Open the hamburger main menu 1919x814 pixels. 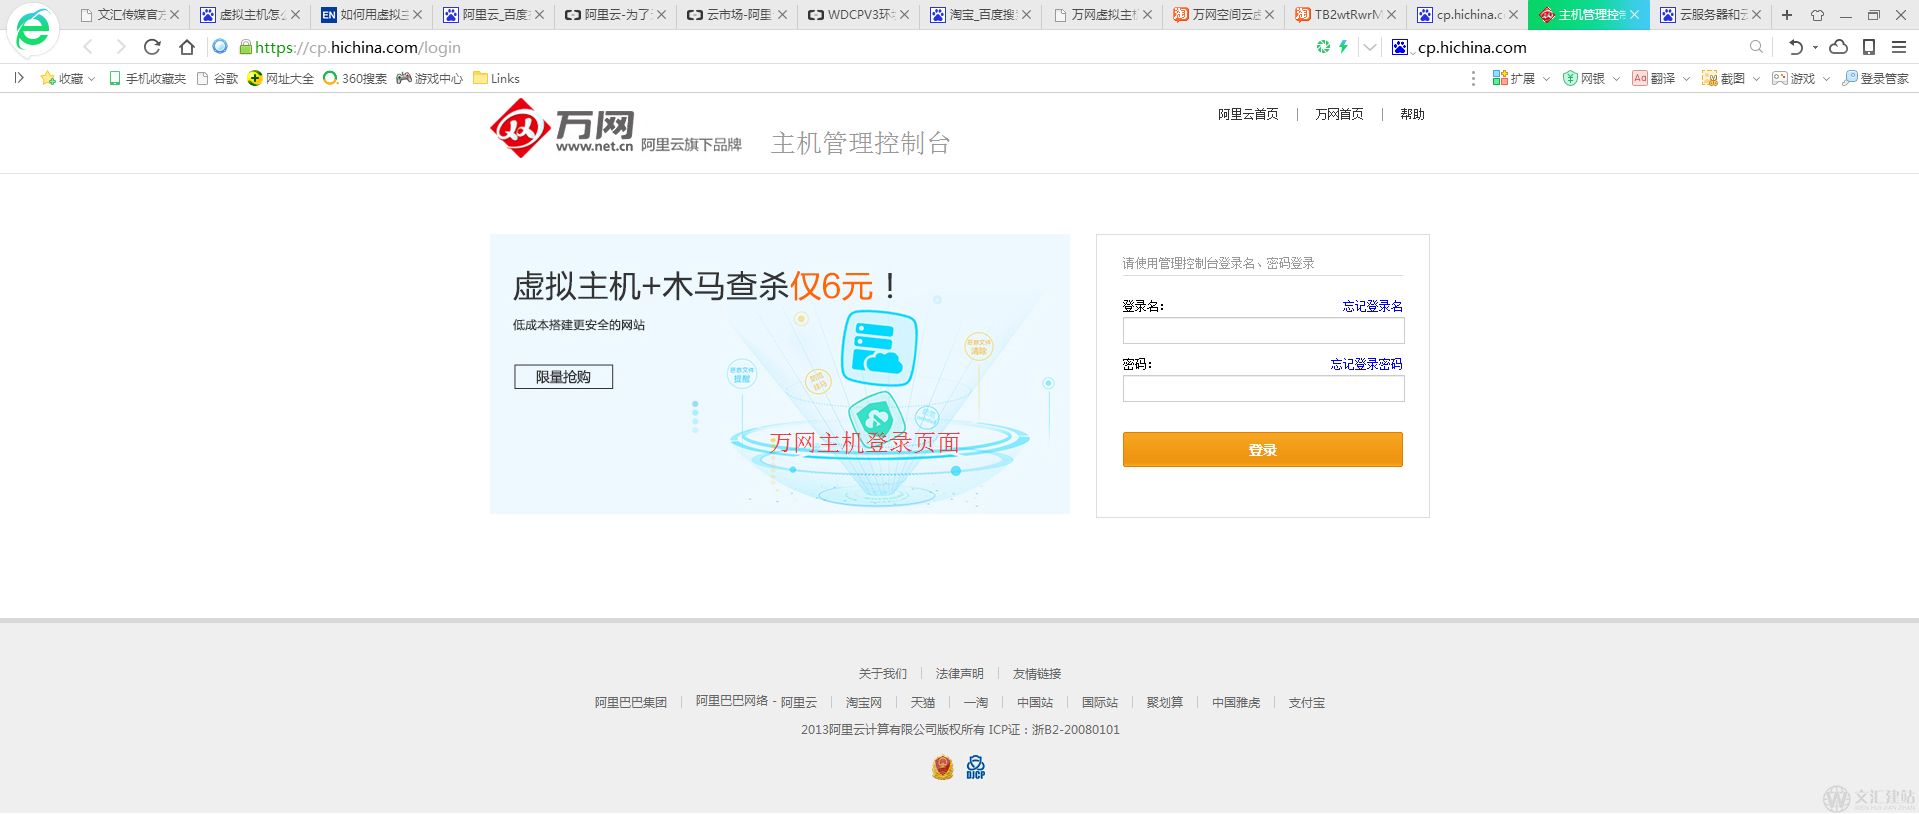[1898, 47]
